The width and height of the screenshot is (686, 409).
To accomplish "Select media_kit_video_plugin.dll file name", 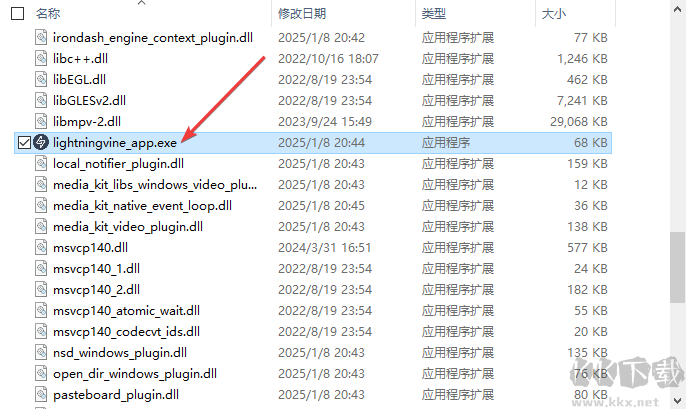I will pos(128,227).
